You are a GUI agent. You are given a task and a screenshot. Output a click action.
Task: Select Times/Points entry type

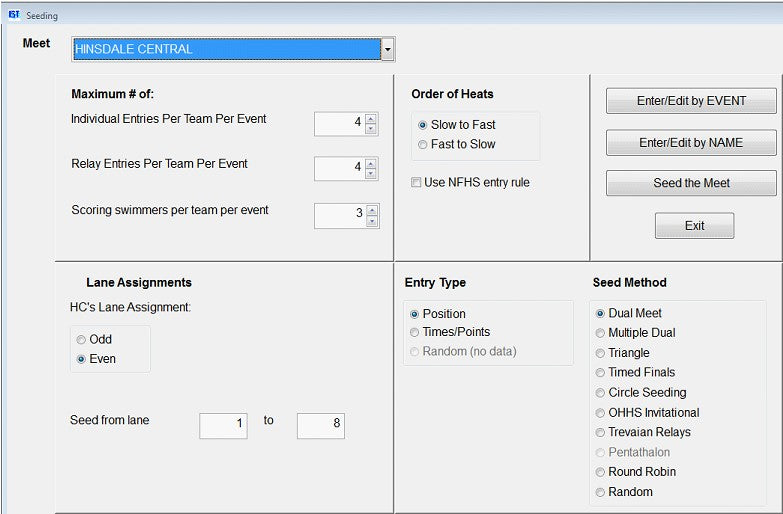click(x=415, y=332)
